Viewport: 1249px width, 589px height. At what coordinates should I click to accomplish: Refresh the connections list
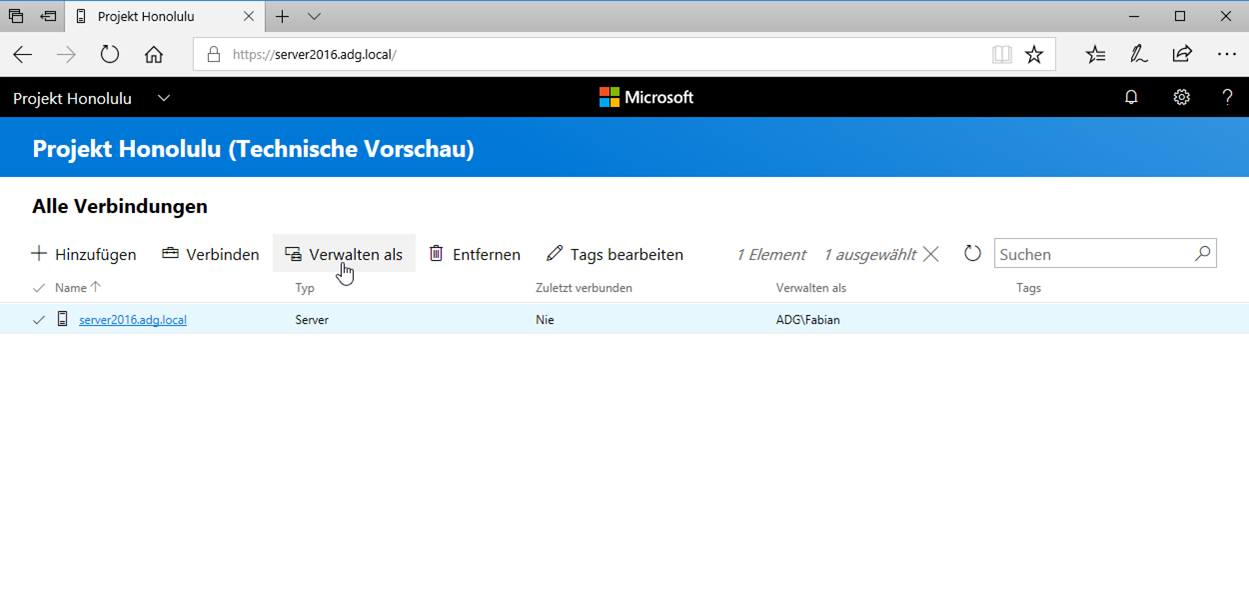(x=972, y=254)
